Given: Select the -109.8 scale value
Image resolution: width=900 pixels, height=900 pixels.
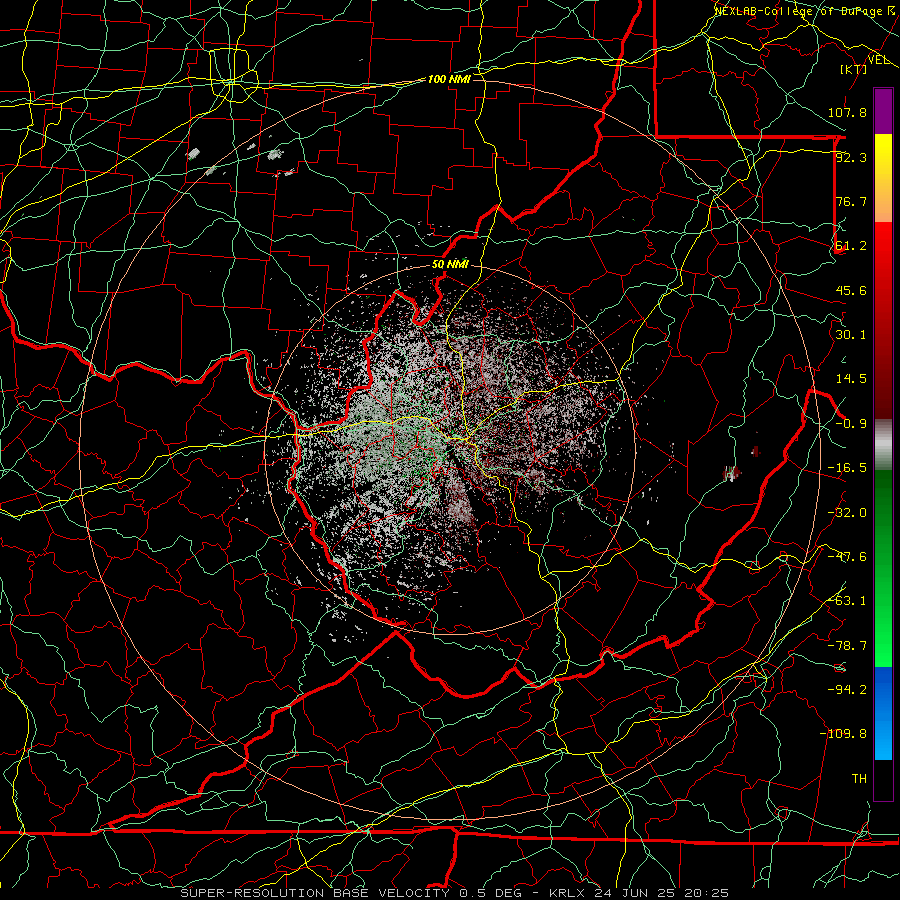Looking at the screenshot, I should click(x=843, y=734).
